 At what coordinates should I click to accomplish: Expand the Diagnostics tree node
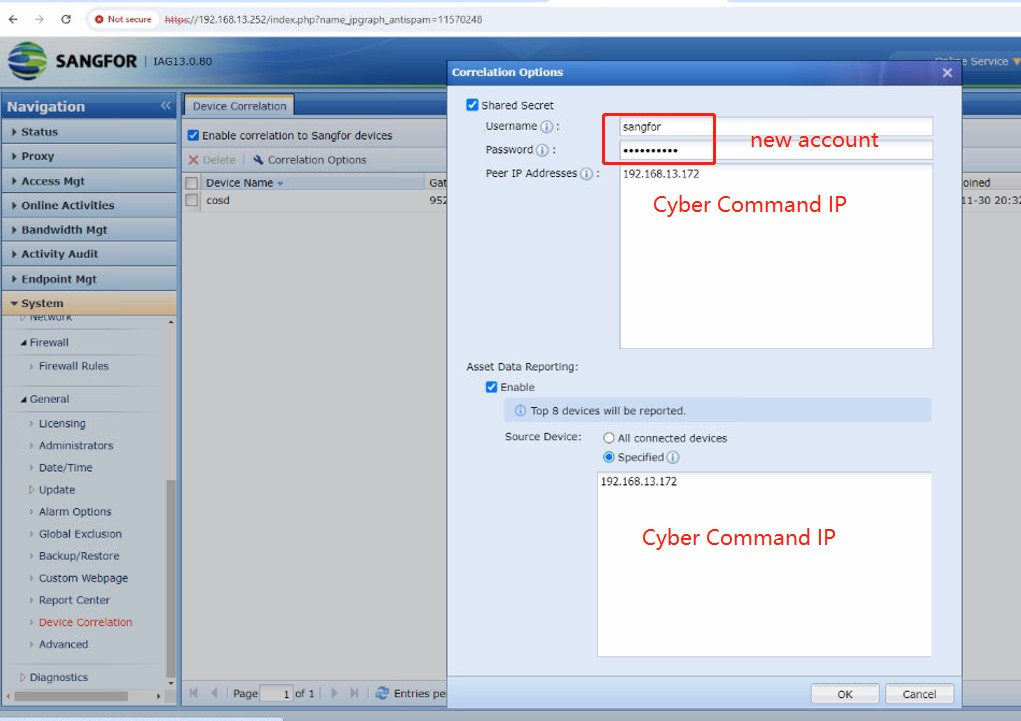click(23, 677)
